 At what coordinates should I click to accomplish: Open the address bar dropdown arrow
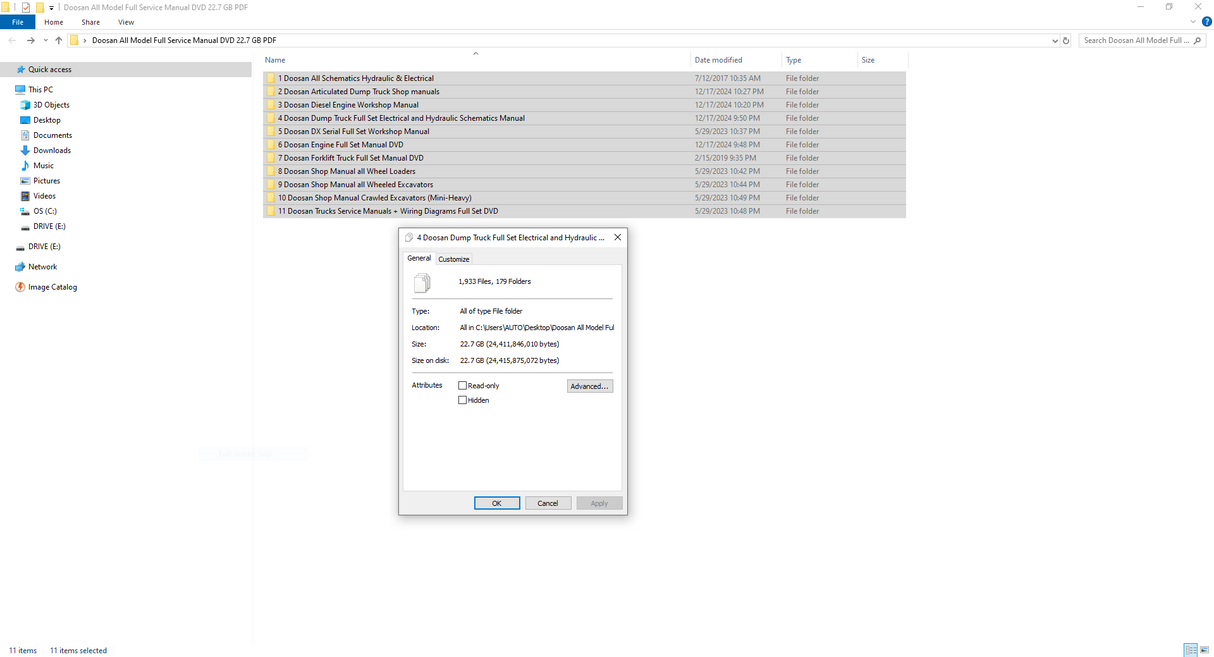(1053, 40)
